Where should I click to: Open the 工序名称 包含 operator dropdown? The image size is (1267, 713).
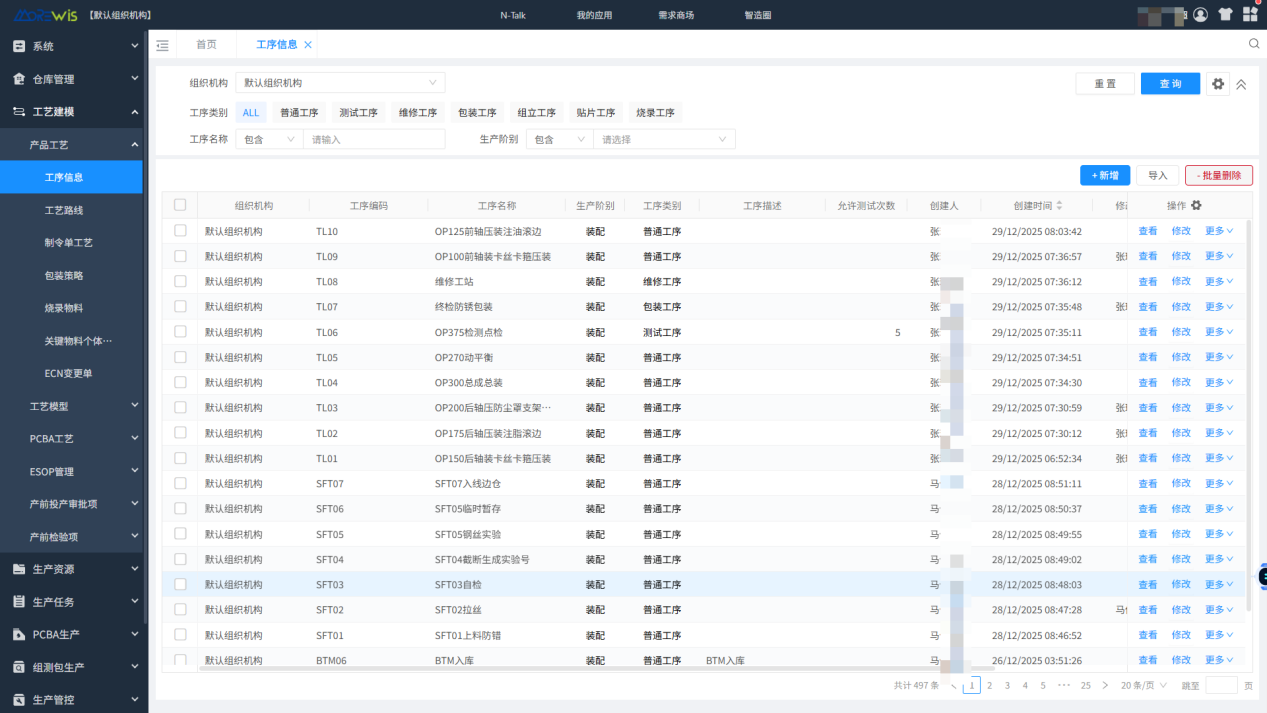269,139
